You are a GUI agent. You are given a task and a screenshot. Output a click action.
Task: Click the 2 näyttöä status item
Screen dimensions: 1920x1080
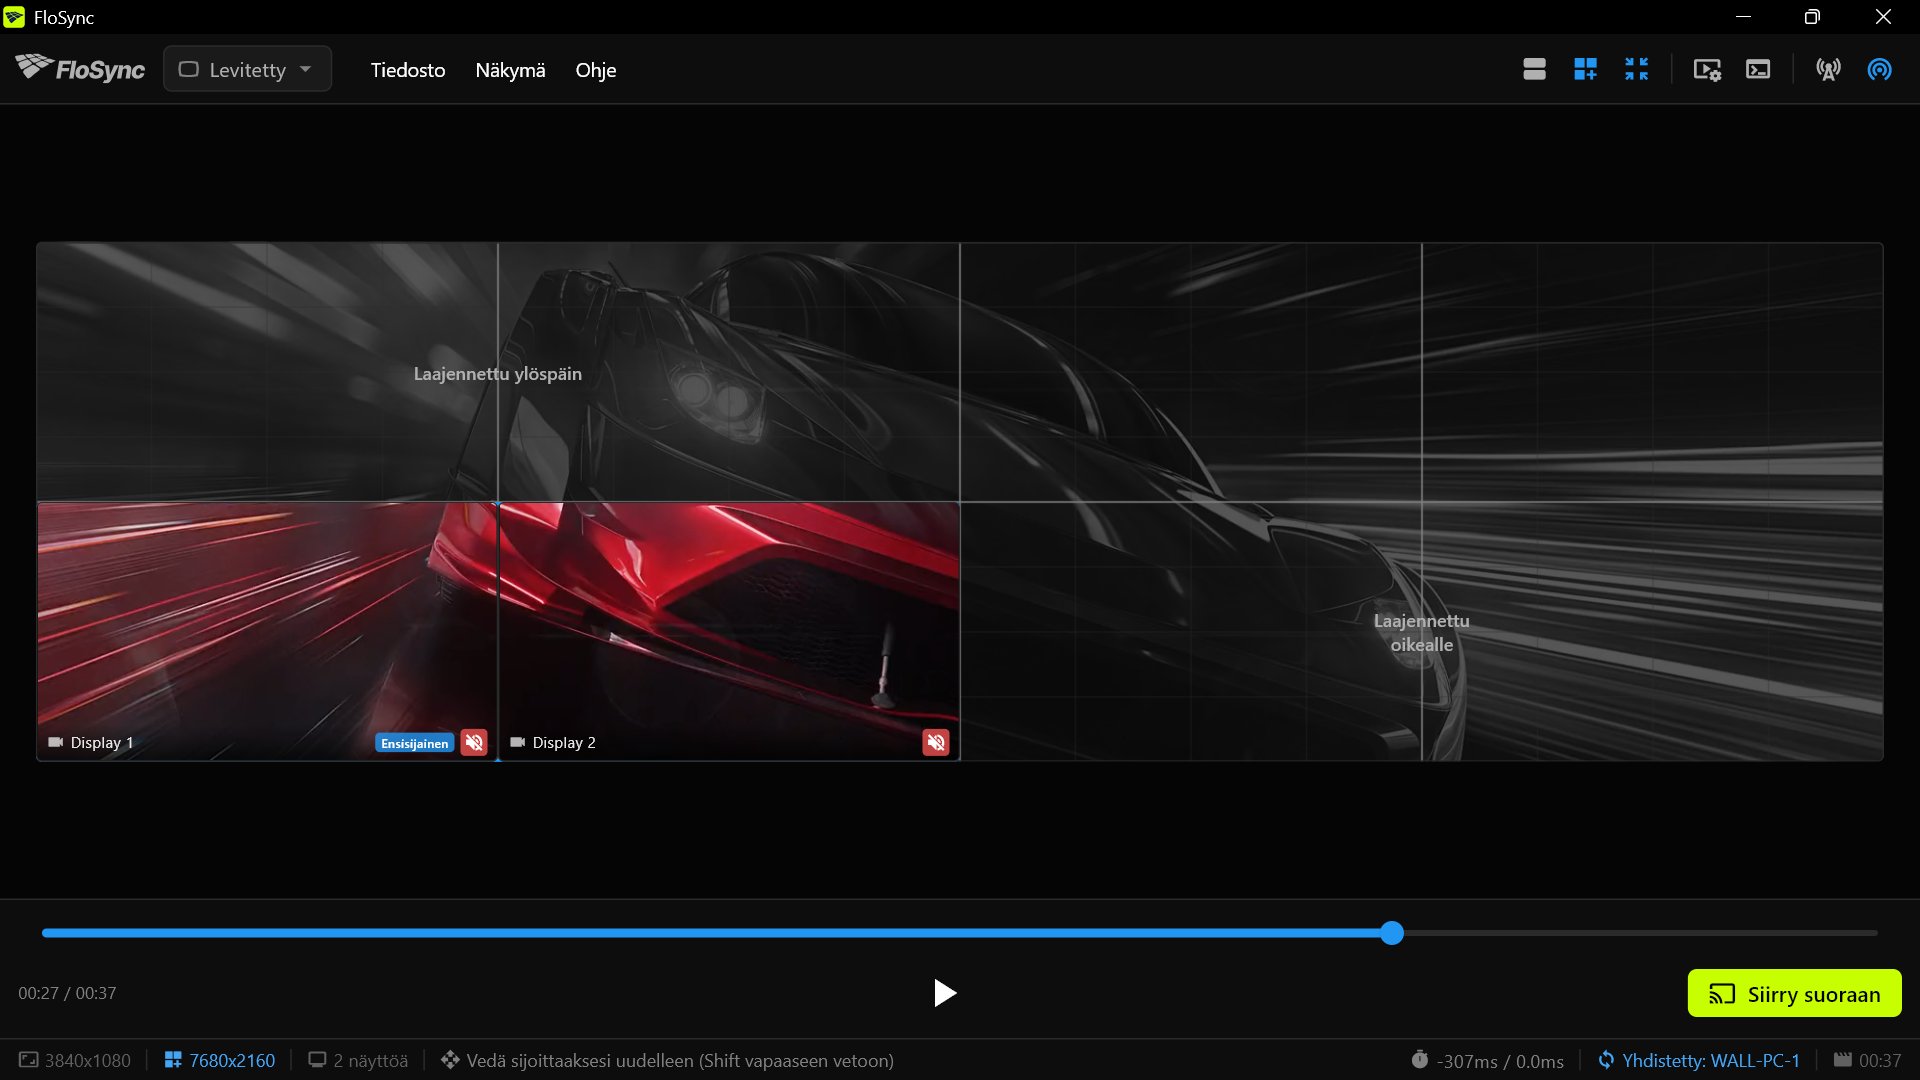pos(358,1060)
